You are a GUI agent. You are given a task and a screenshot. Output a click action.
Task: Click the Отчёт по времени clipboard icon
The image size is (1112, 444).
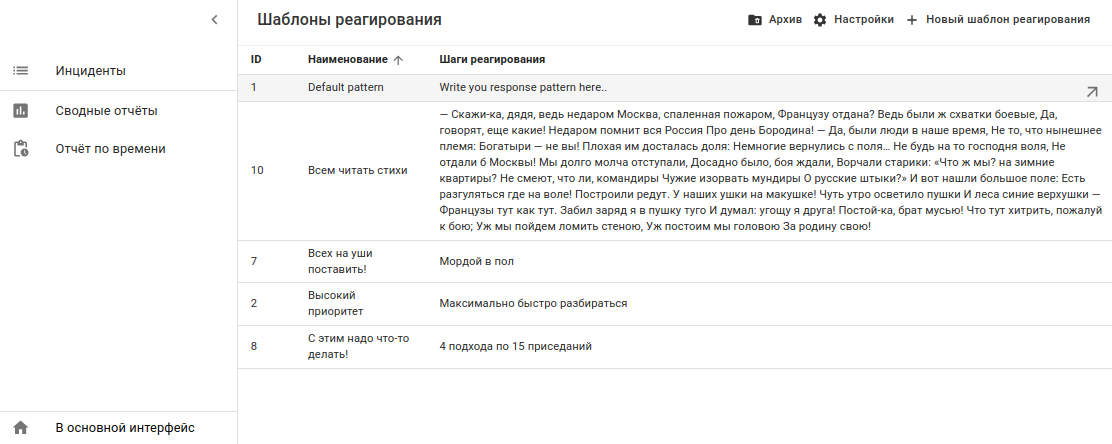click(x=20, y=149)
